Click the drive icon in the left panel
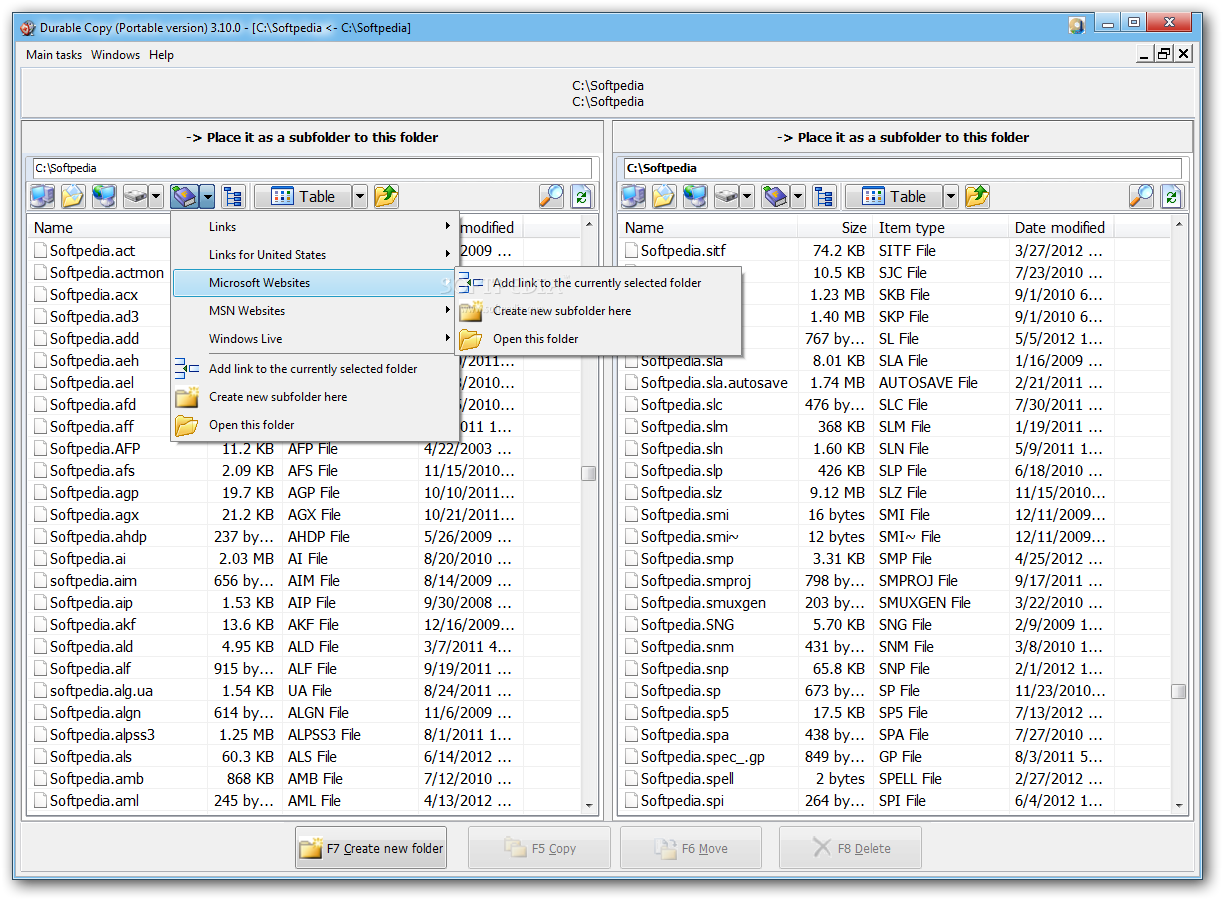This screenshot has width=1223, height=900. coord(135,196)
